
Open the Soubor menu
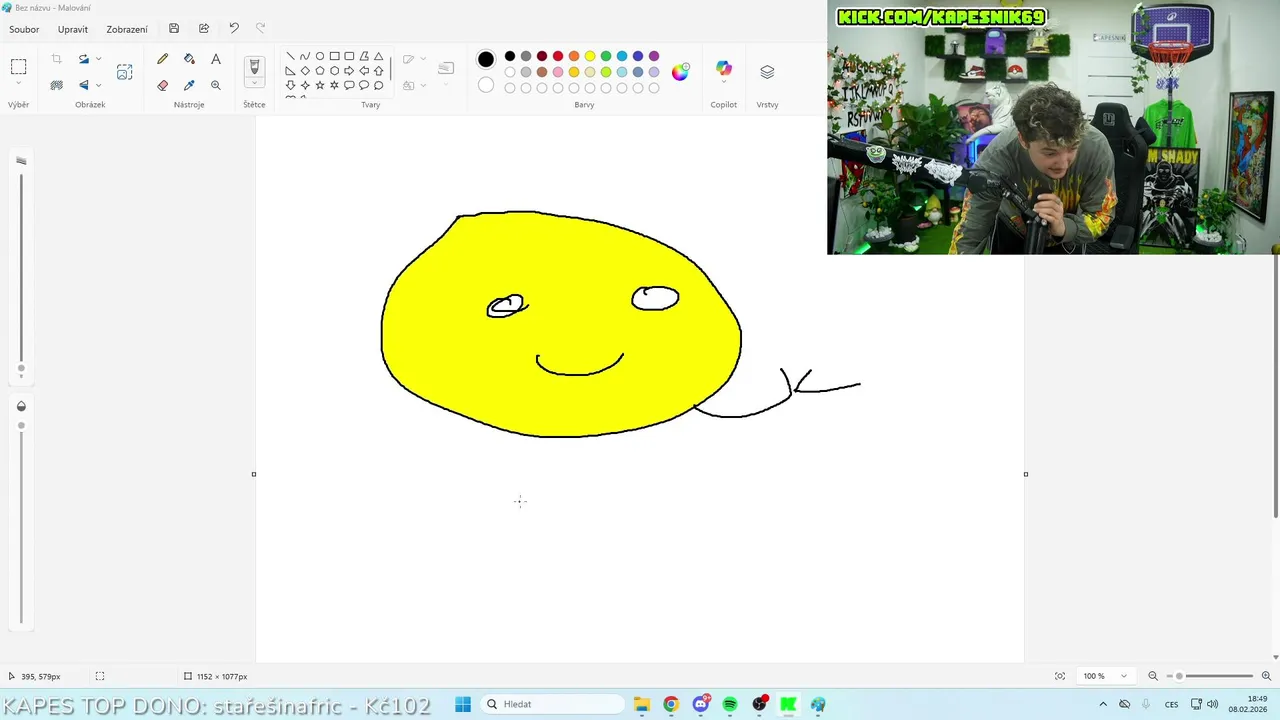coord(24,30)
